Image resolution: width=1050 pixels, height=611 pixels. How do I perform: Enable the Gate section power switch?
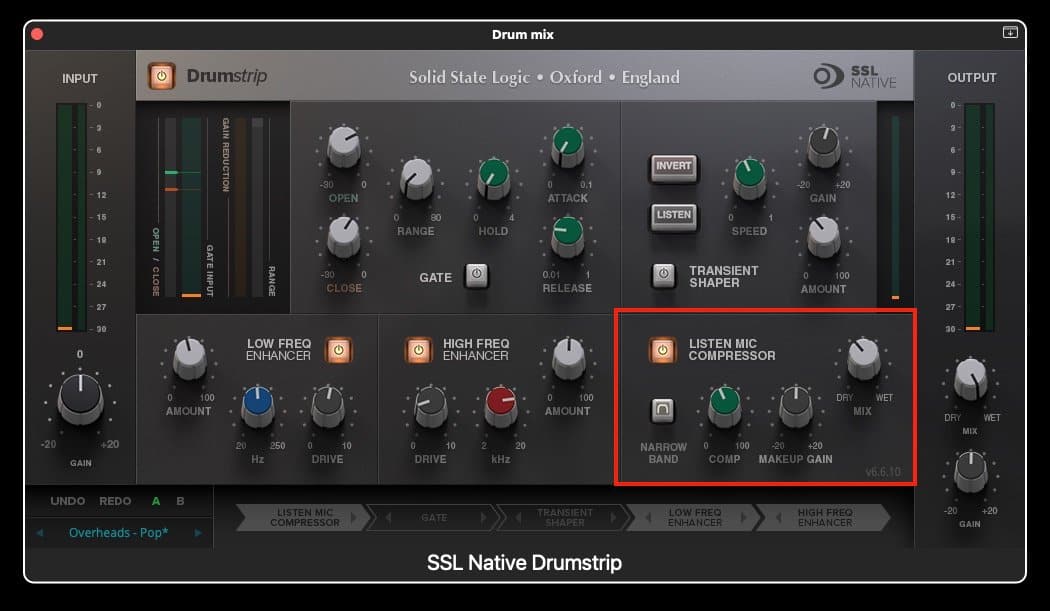point(477,275)
